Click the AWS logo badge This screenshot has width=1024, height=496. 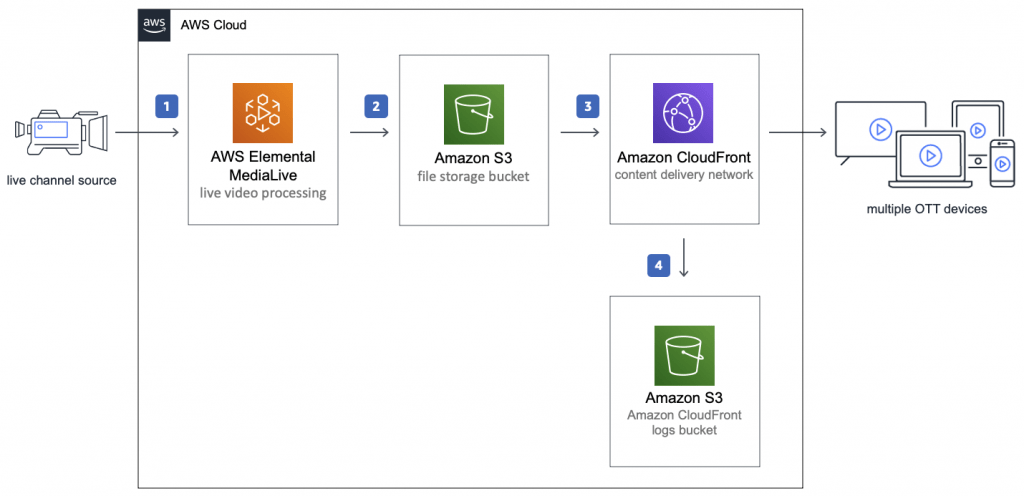click(x=153, y=24)
